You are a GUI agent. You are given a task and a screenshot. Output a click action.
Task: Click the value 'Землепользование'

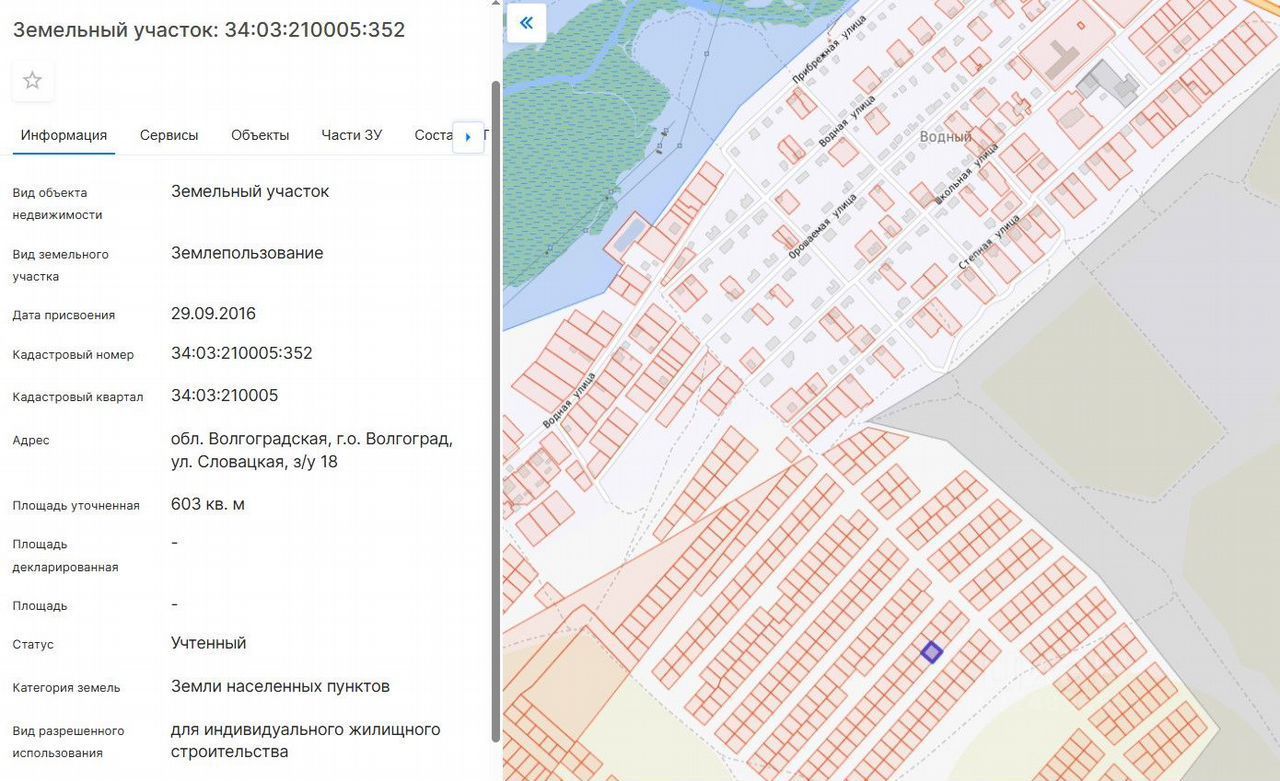pos(247,253)
